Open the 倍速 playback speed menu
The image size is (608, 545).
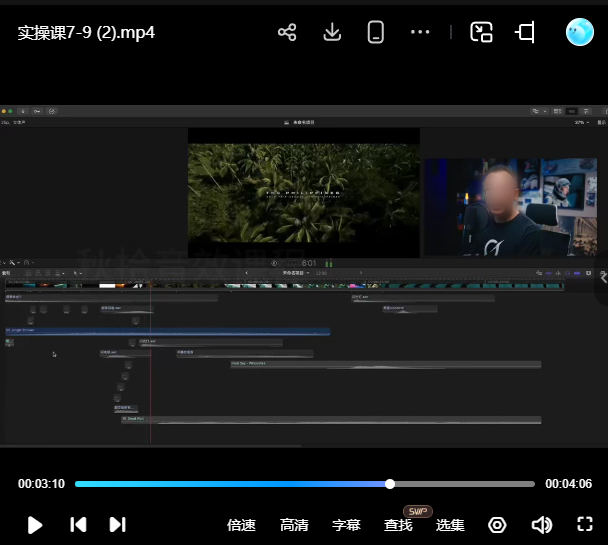coord(241,525)
